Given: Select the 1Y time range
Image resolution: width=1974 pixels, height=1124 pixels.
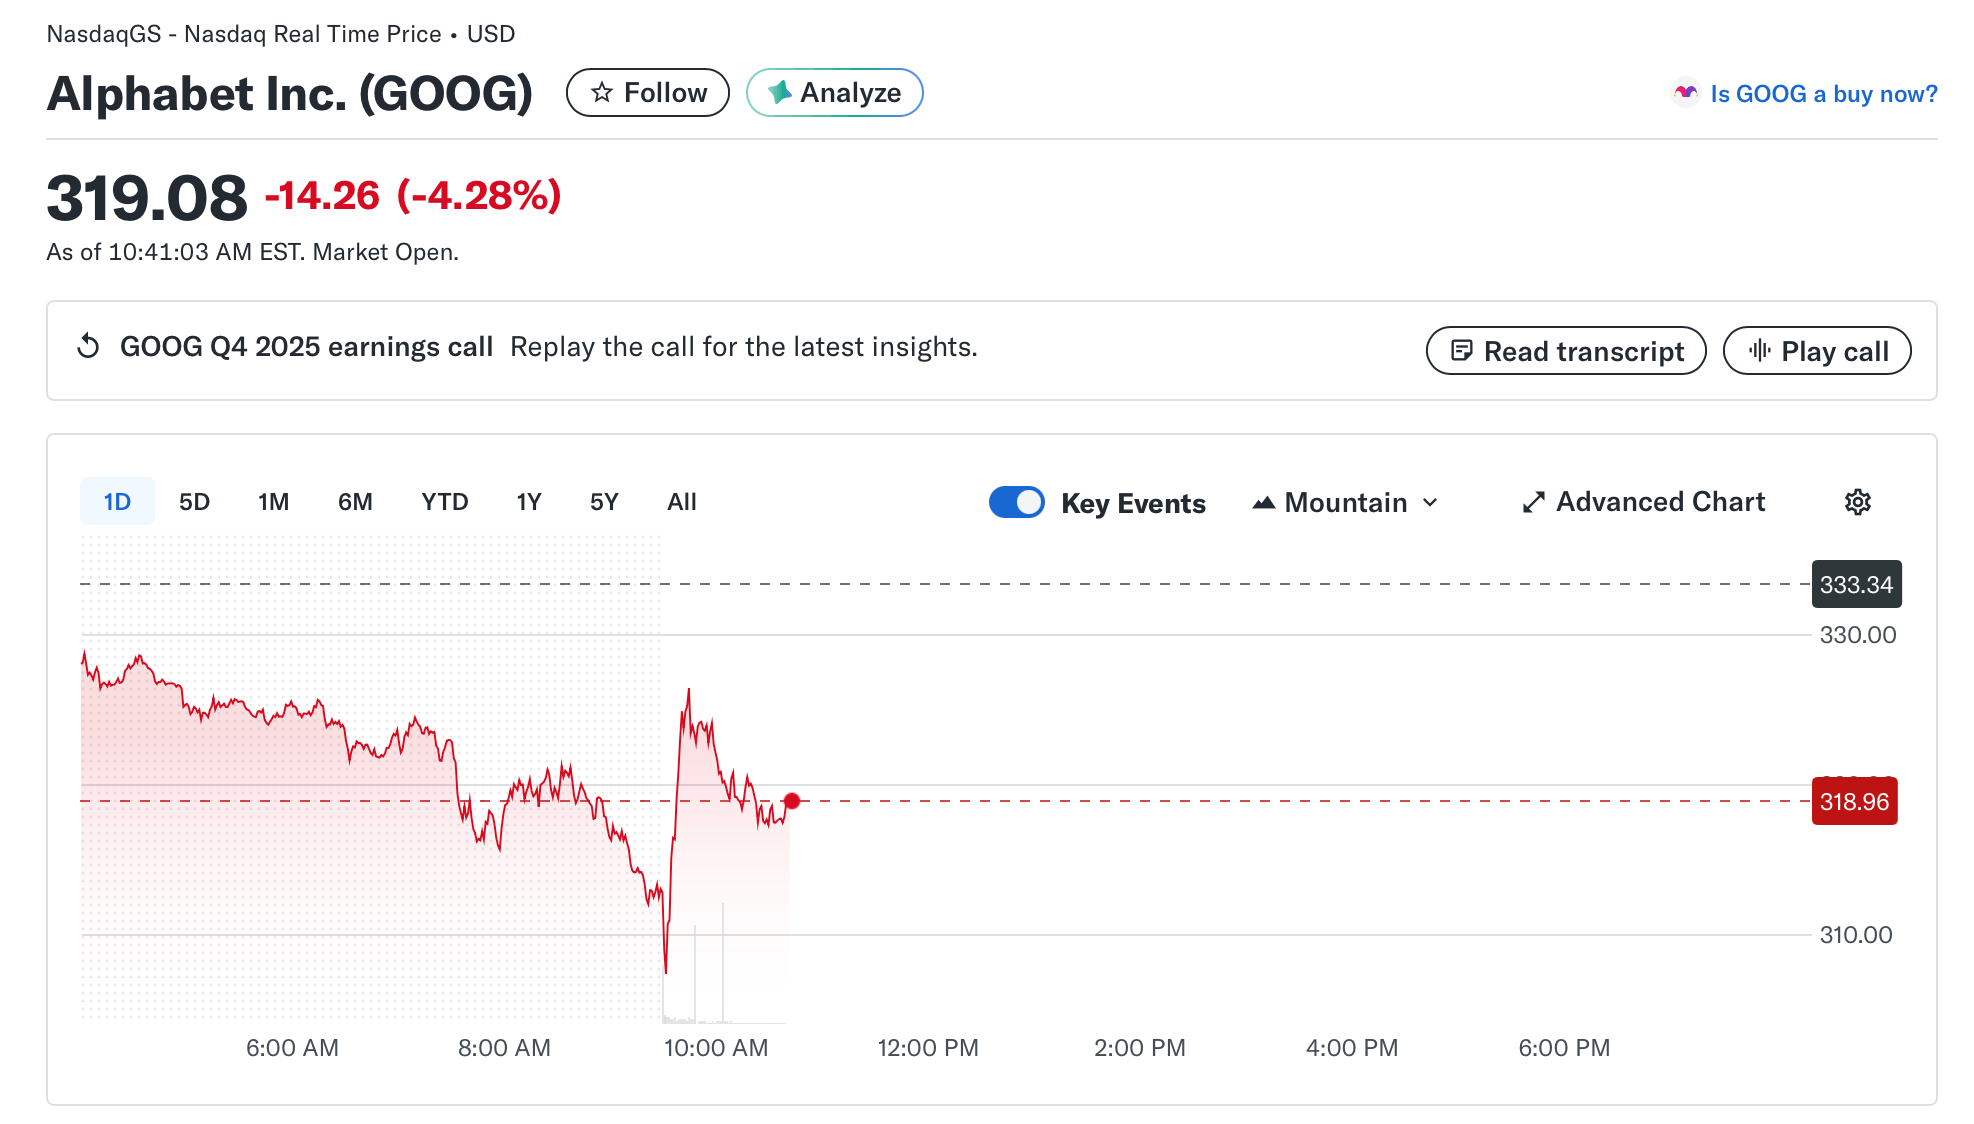Looking at the screenshot, I should (528, 502).
